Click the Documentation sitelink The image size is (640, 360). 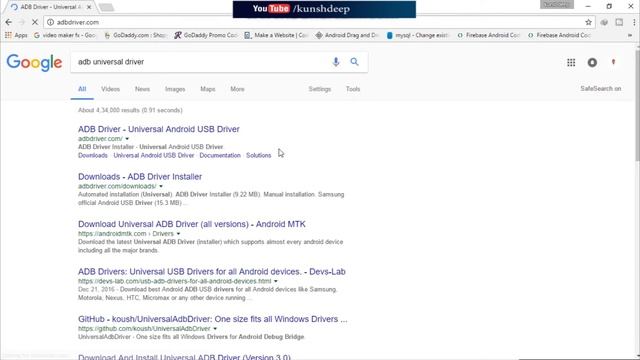(220, 156)
